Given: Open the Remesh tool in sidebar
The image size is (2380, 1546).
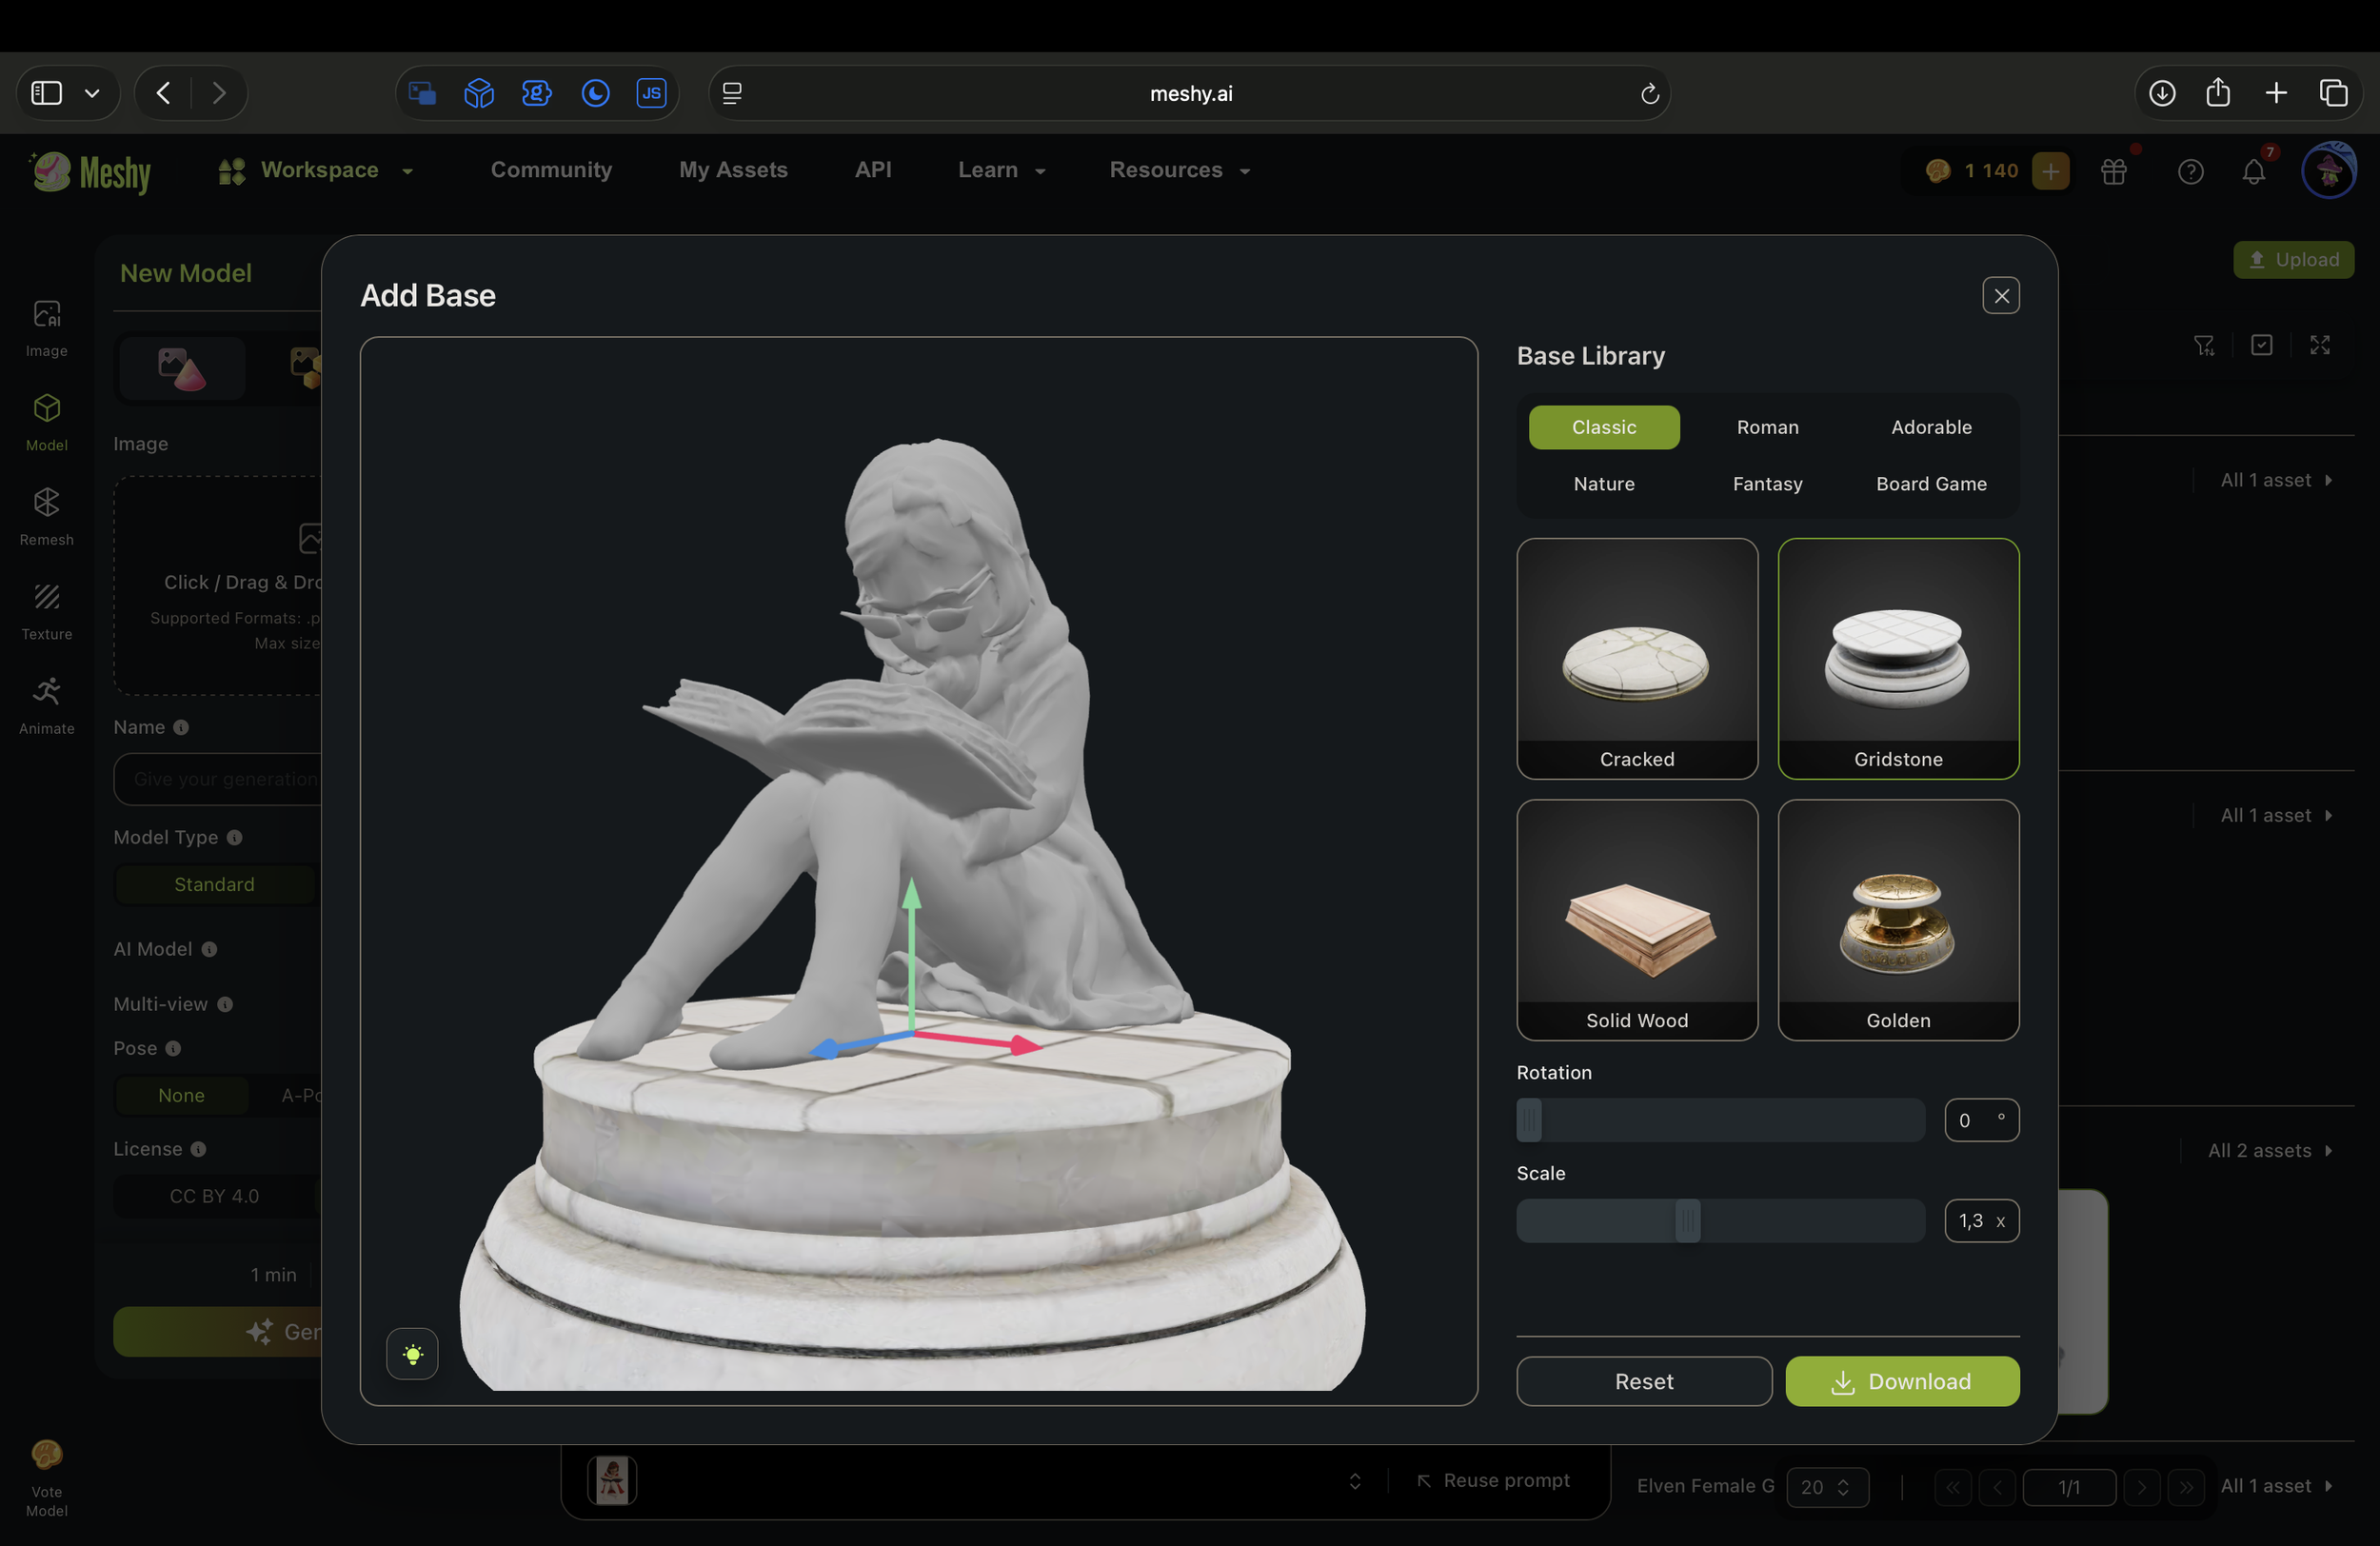Looking at the screenshot, I should coord(47,515).
